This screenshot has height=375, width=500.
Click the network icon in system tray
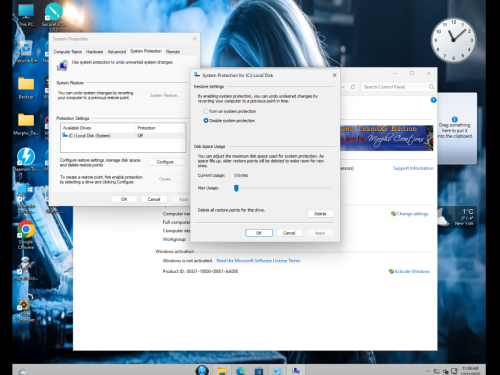point(454,371)
